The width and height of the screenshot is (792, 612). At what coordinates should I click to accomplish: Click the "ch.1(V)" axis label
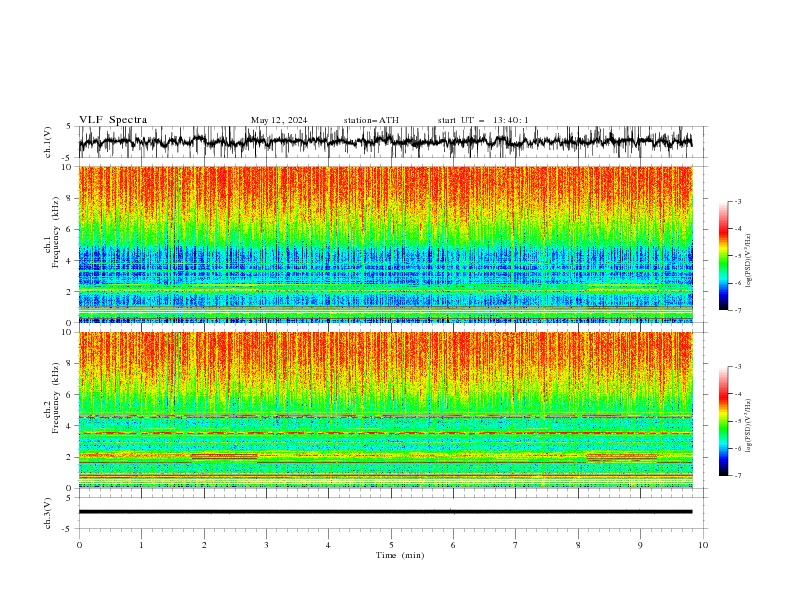pyautogui.click(x=48, y=142)
